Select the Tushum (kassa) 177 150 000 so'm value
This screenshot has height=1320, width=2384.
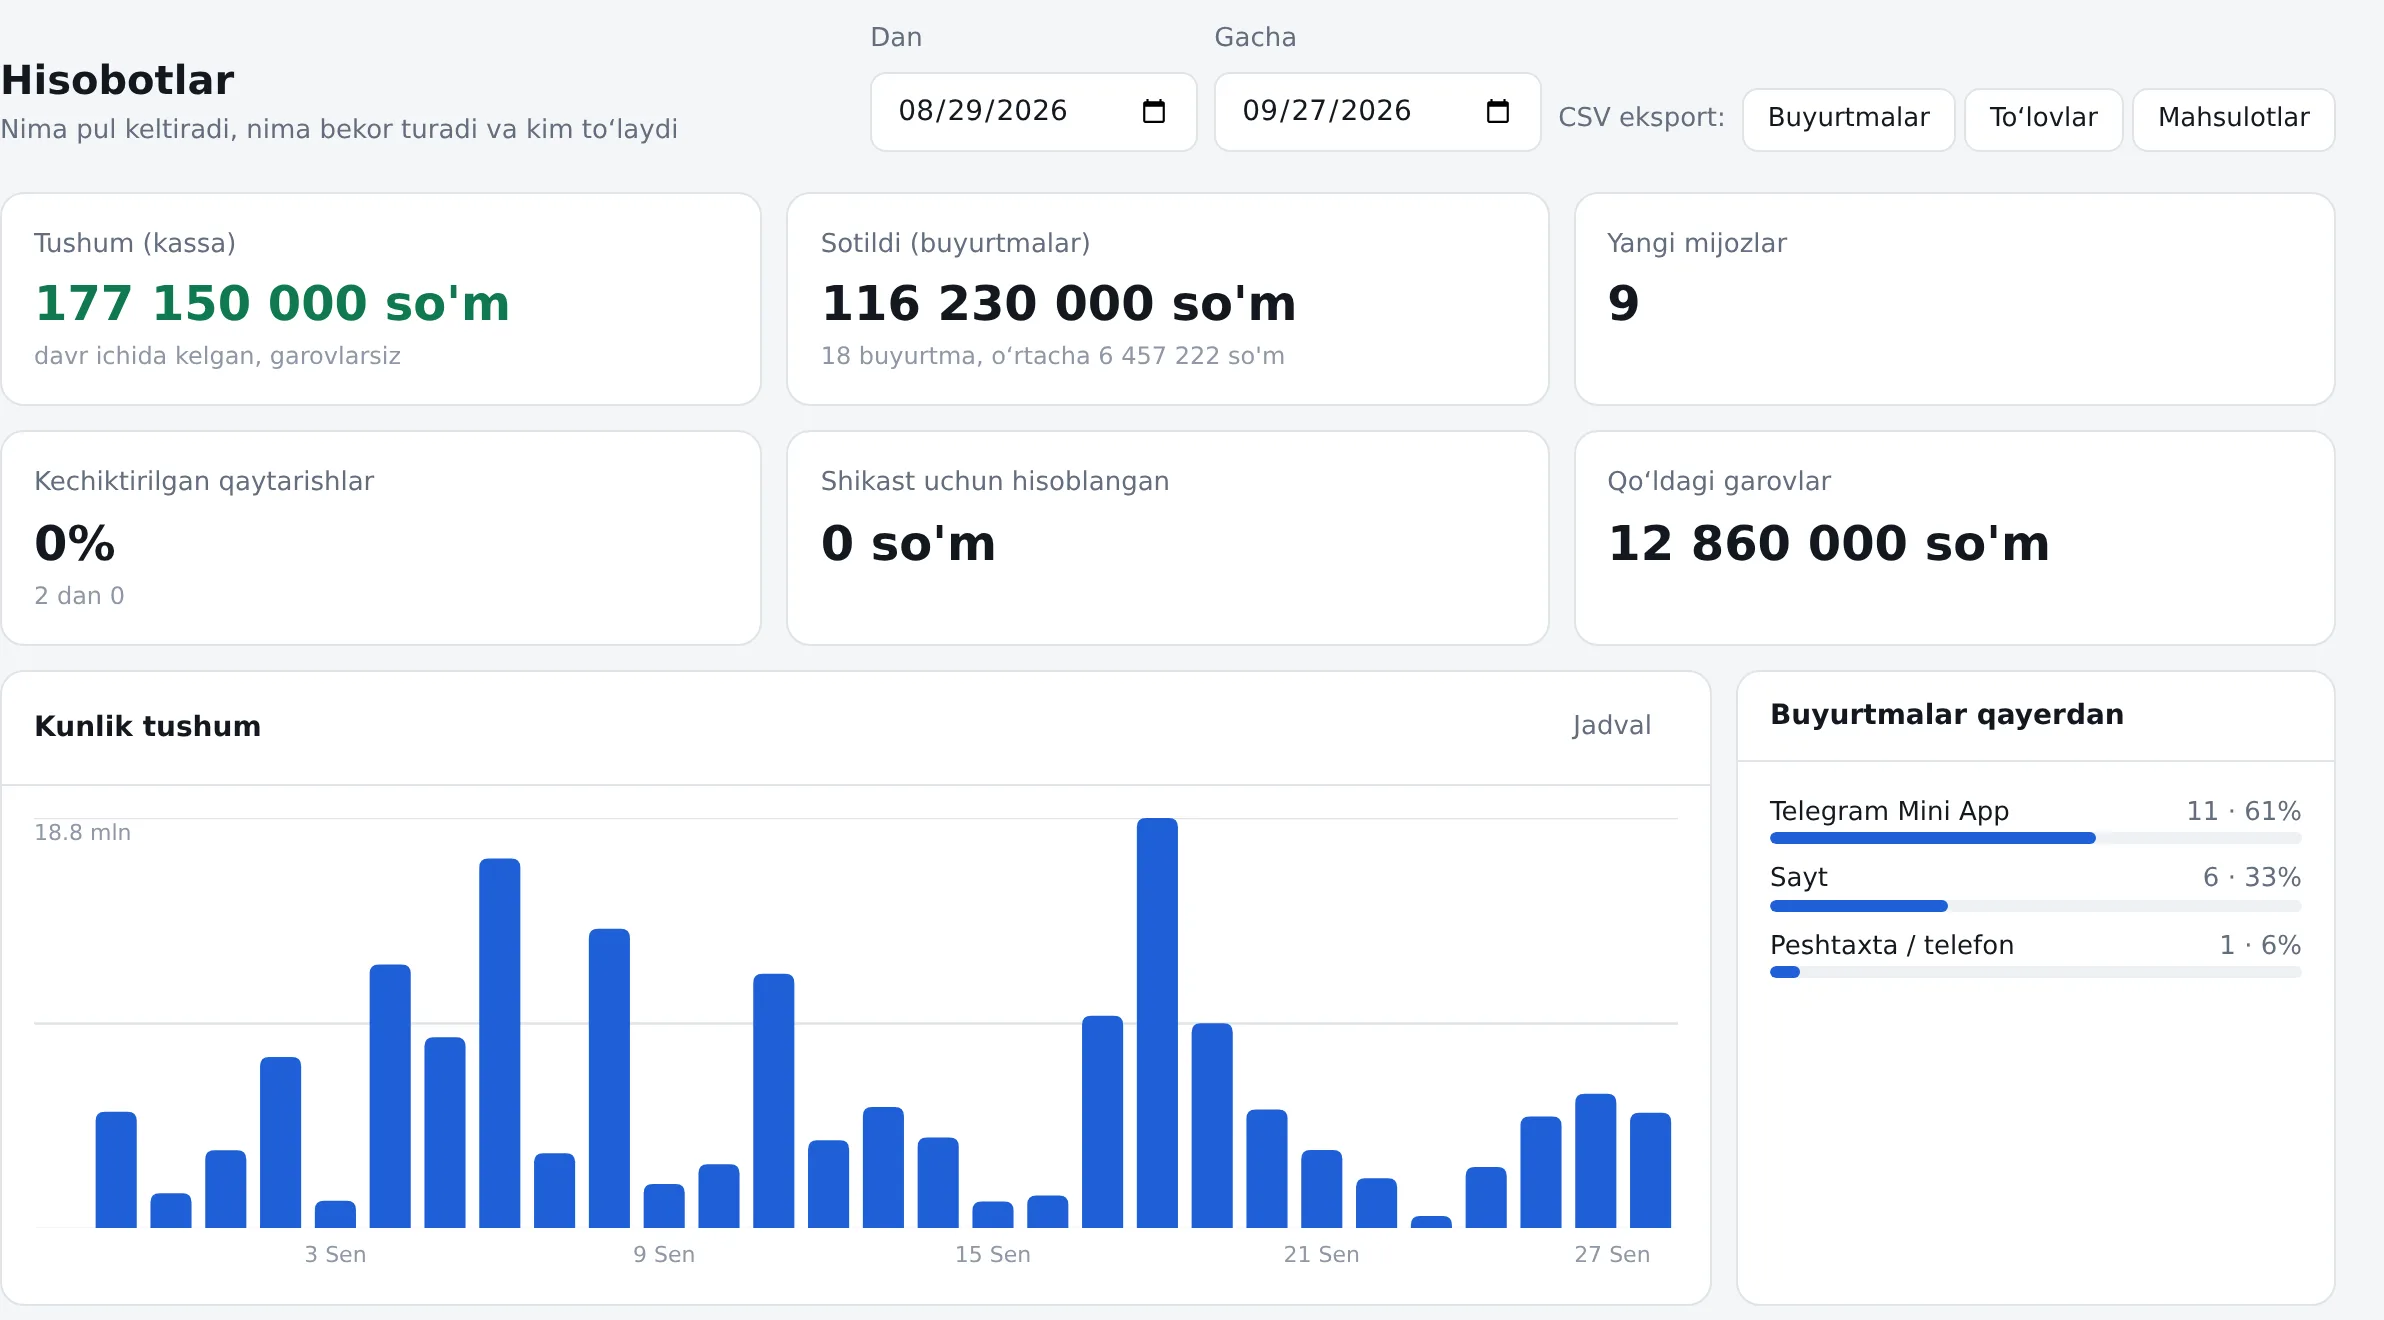pos(272,303)
